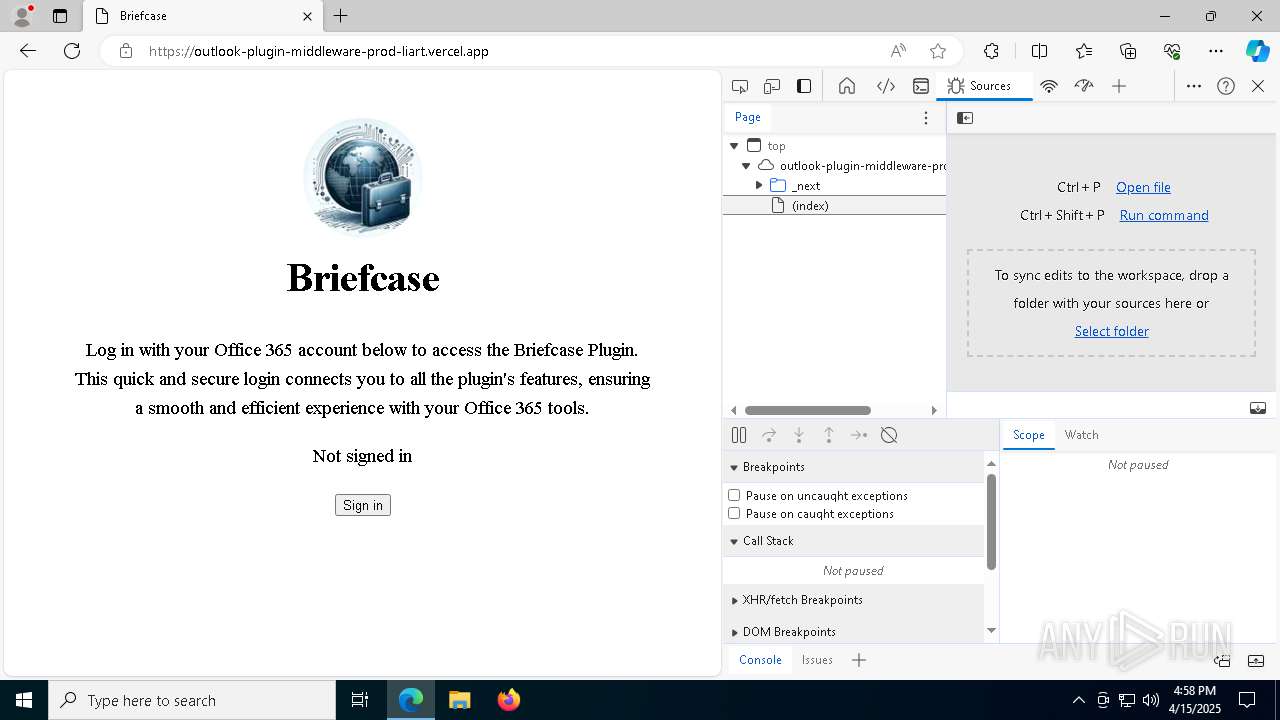Open the Issues drawer tab
Image resolution: width=1280 pixels, height=720 pixels.
coord(817,660)
